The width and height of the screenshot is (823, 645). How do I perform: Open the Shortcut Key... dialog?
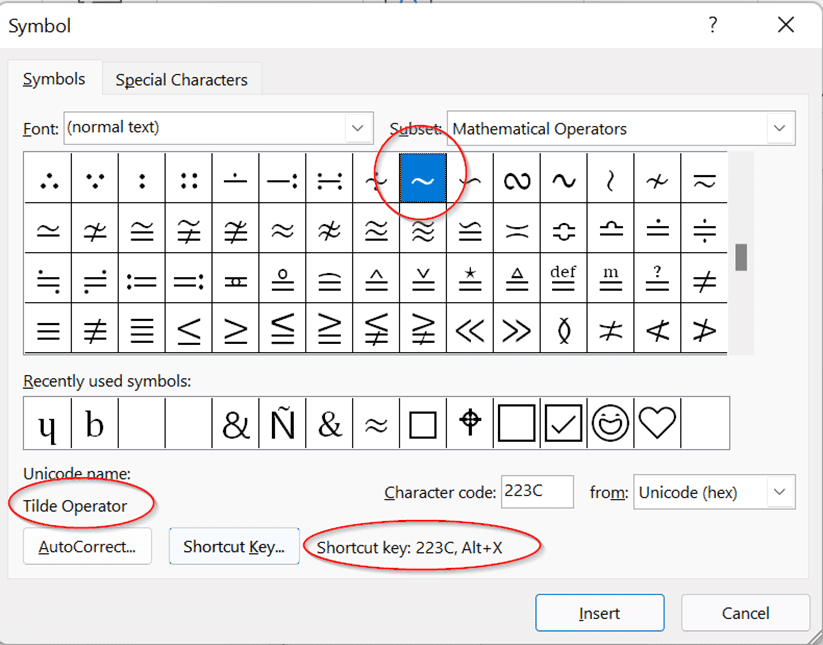tap(234, 546)
